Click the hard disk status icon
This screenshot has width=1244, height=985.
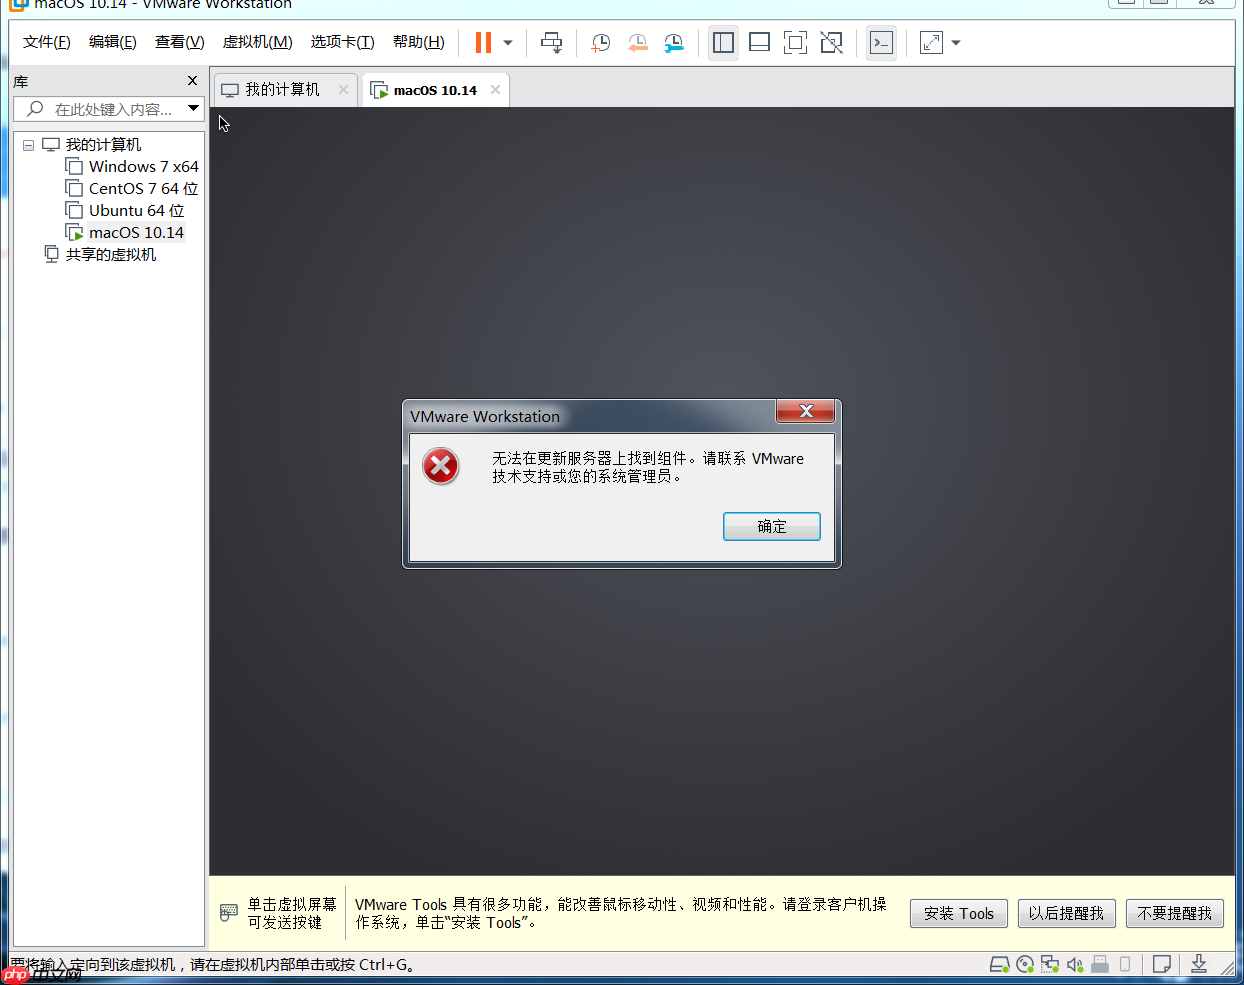point(999,963)
